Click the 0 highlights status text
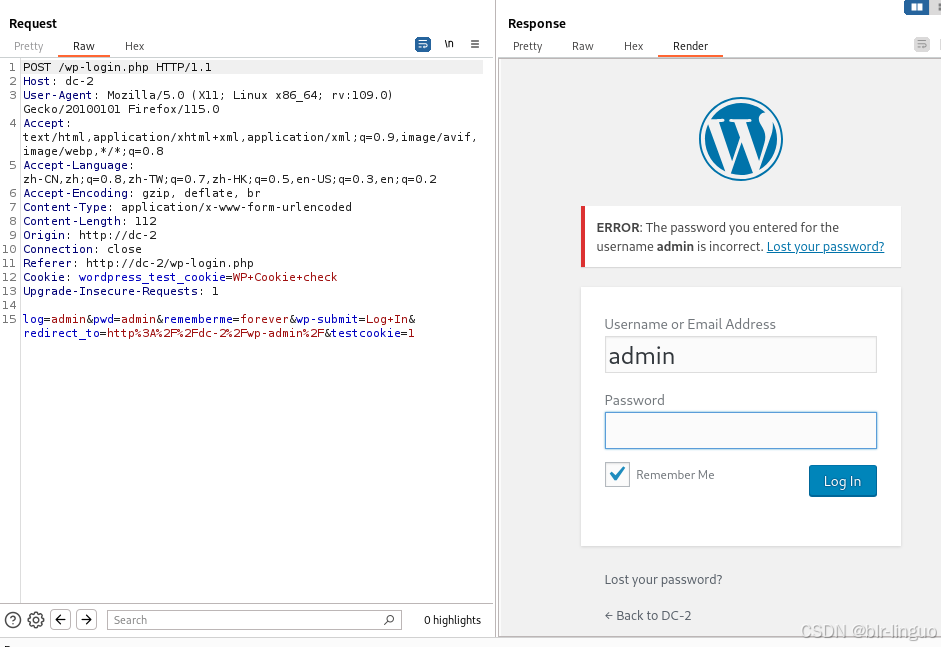Viewport: 941px width, 647px height. pos(452,620)
